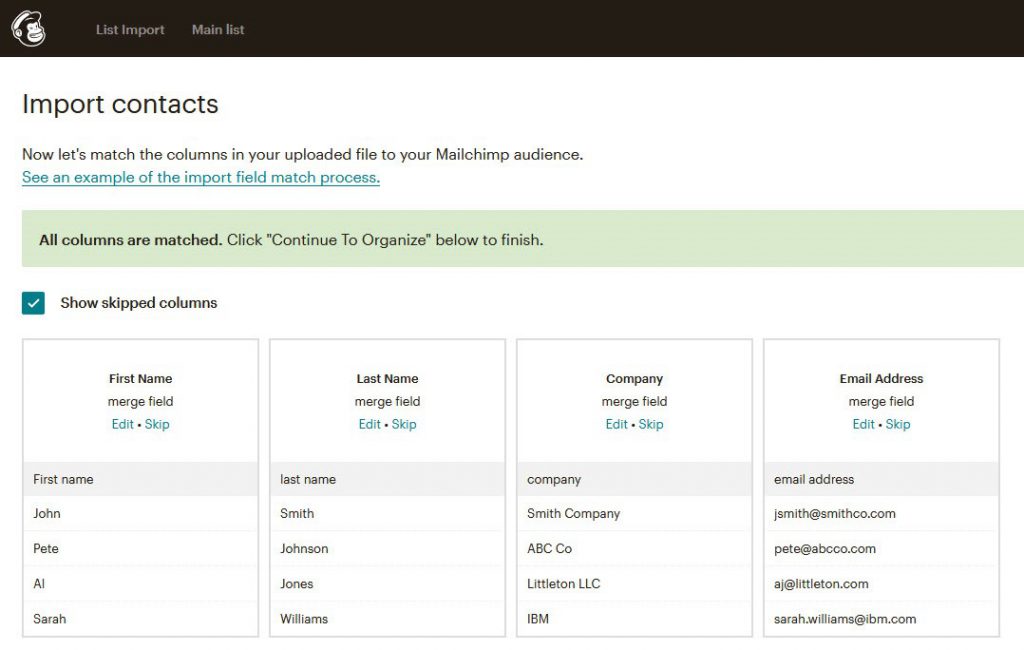Image resolution: width=1024 pixels, height=650 pixels.
Task: Click the 'Williams' last name cell
Action: [x=387, y=619]
